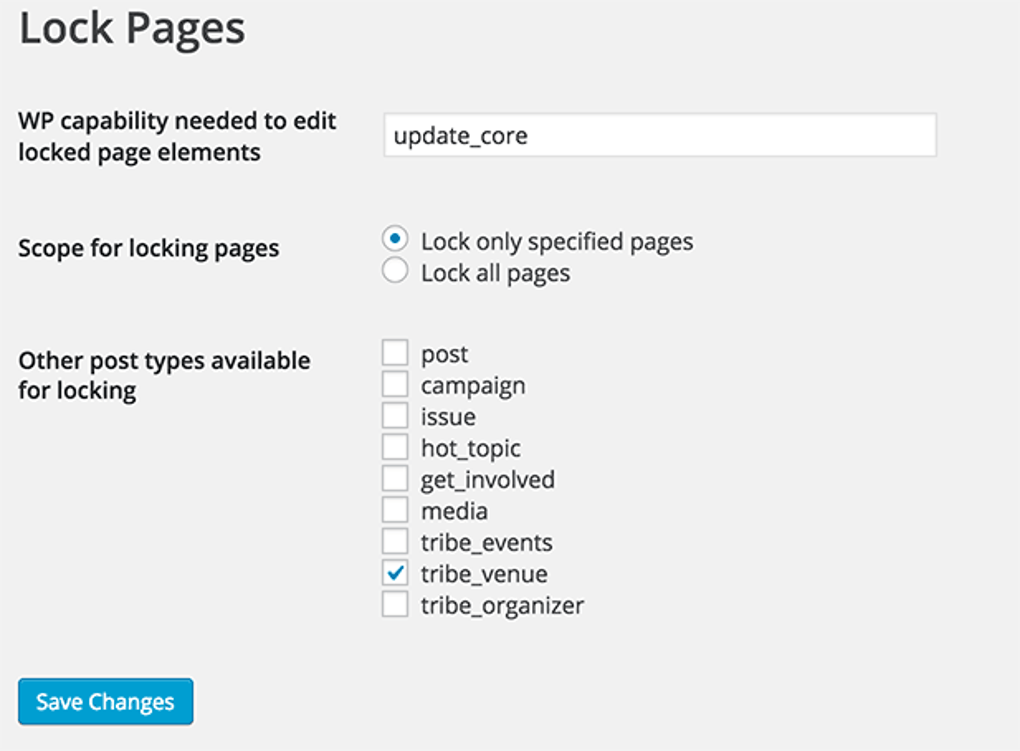Click the WP capability input field
This screenshot has height=751, width=1020.
[659, 135]
